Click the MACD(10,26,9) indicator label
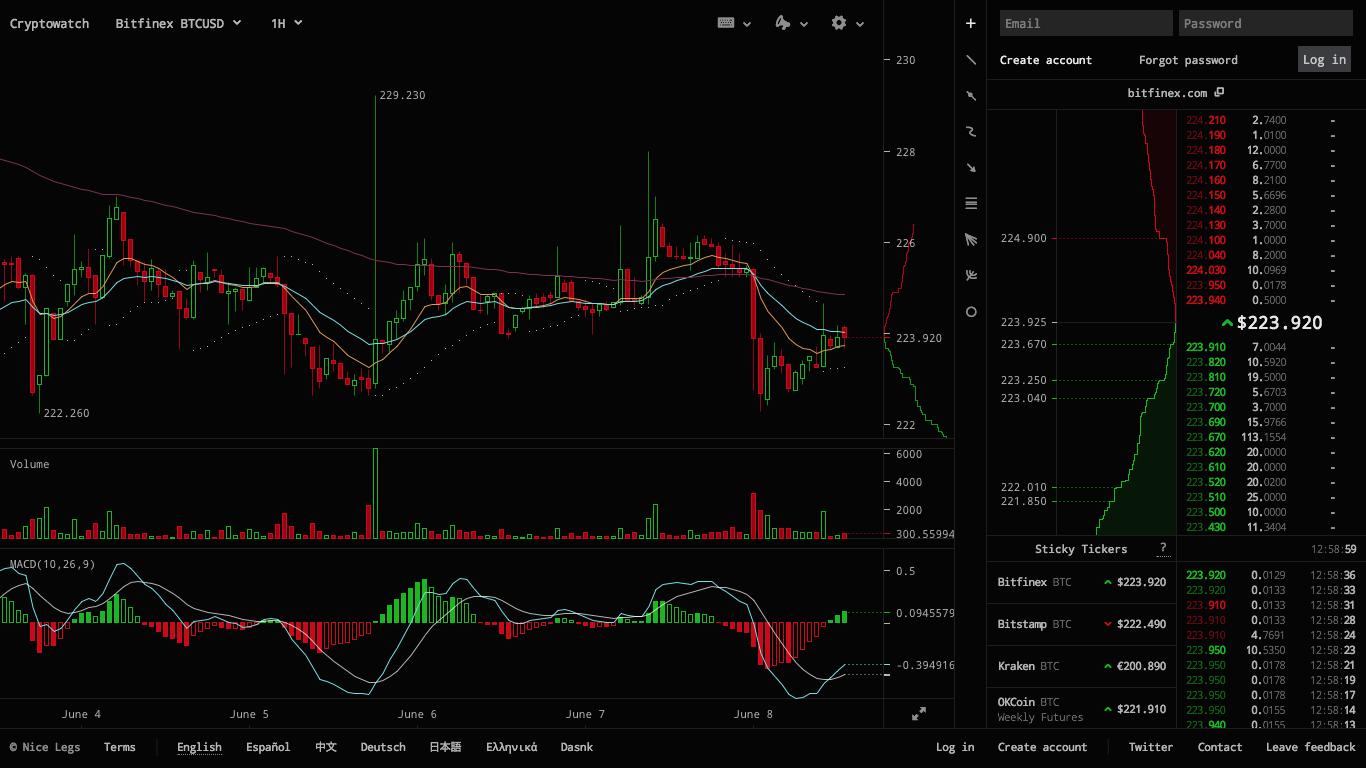Image resolution: width=1366 pixels, height=768 pixels. tap(53, 564)
